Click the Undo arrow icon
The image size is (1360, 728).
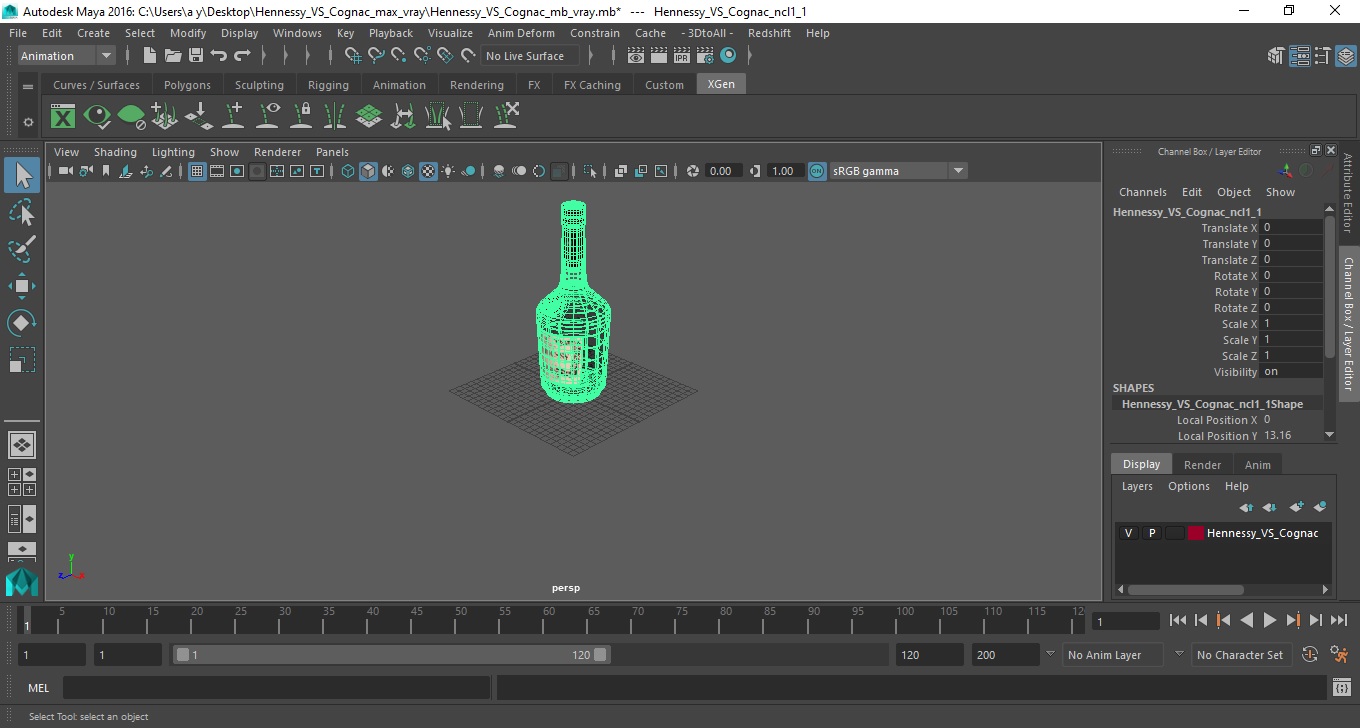click(x=219, y=56)
